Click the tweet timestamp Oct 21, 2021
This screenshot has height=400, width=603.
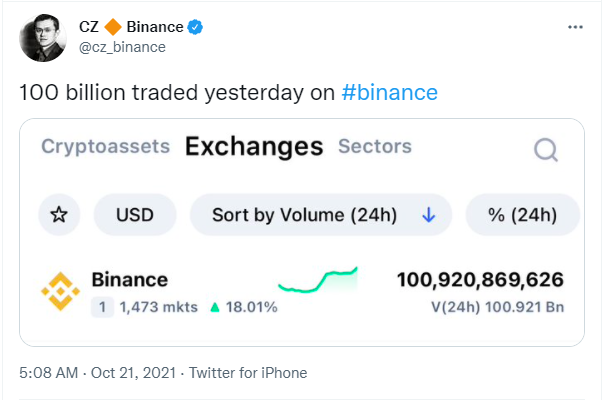click(133, 373)
